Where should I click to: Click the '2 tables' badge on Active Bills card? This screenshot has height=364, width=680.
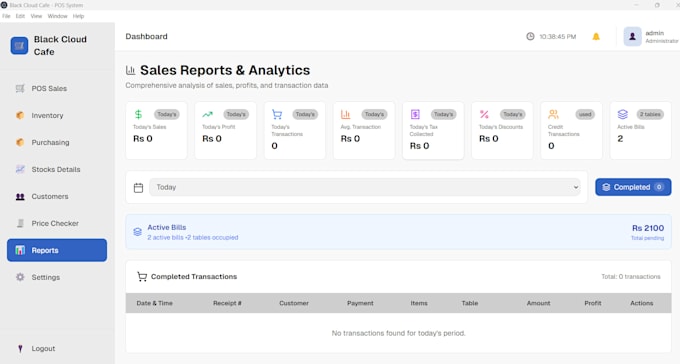pos(650,115)
